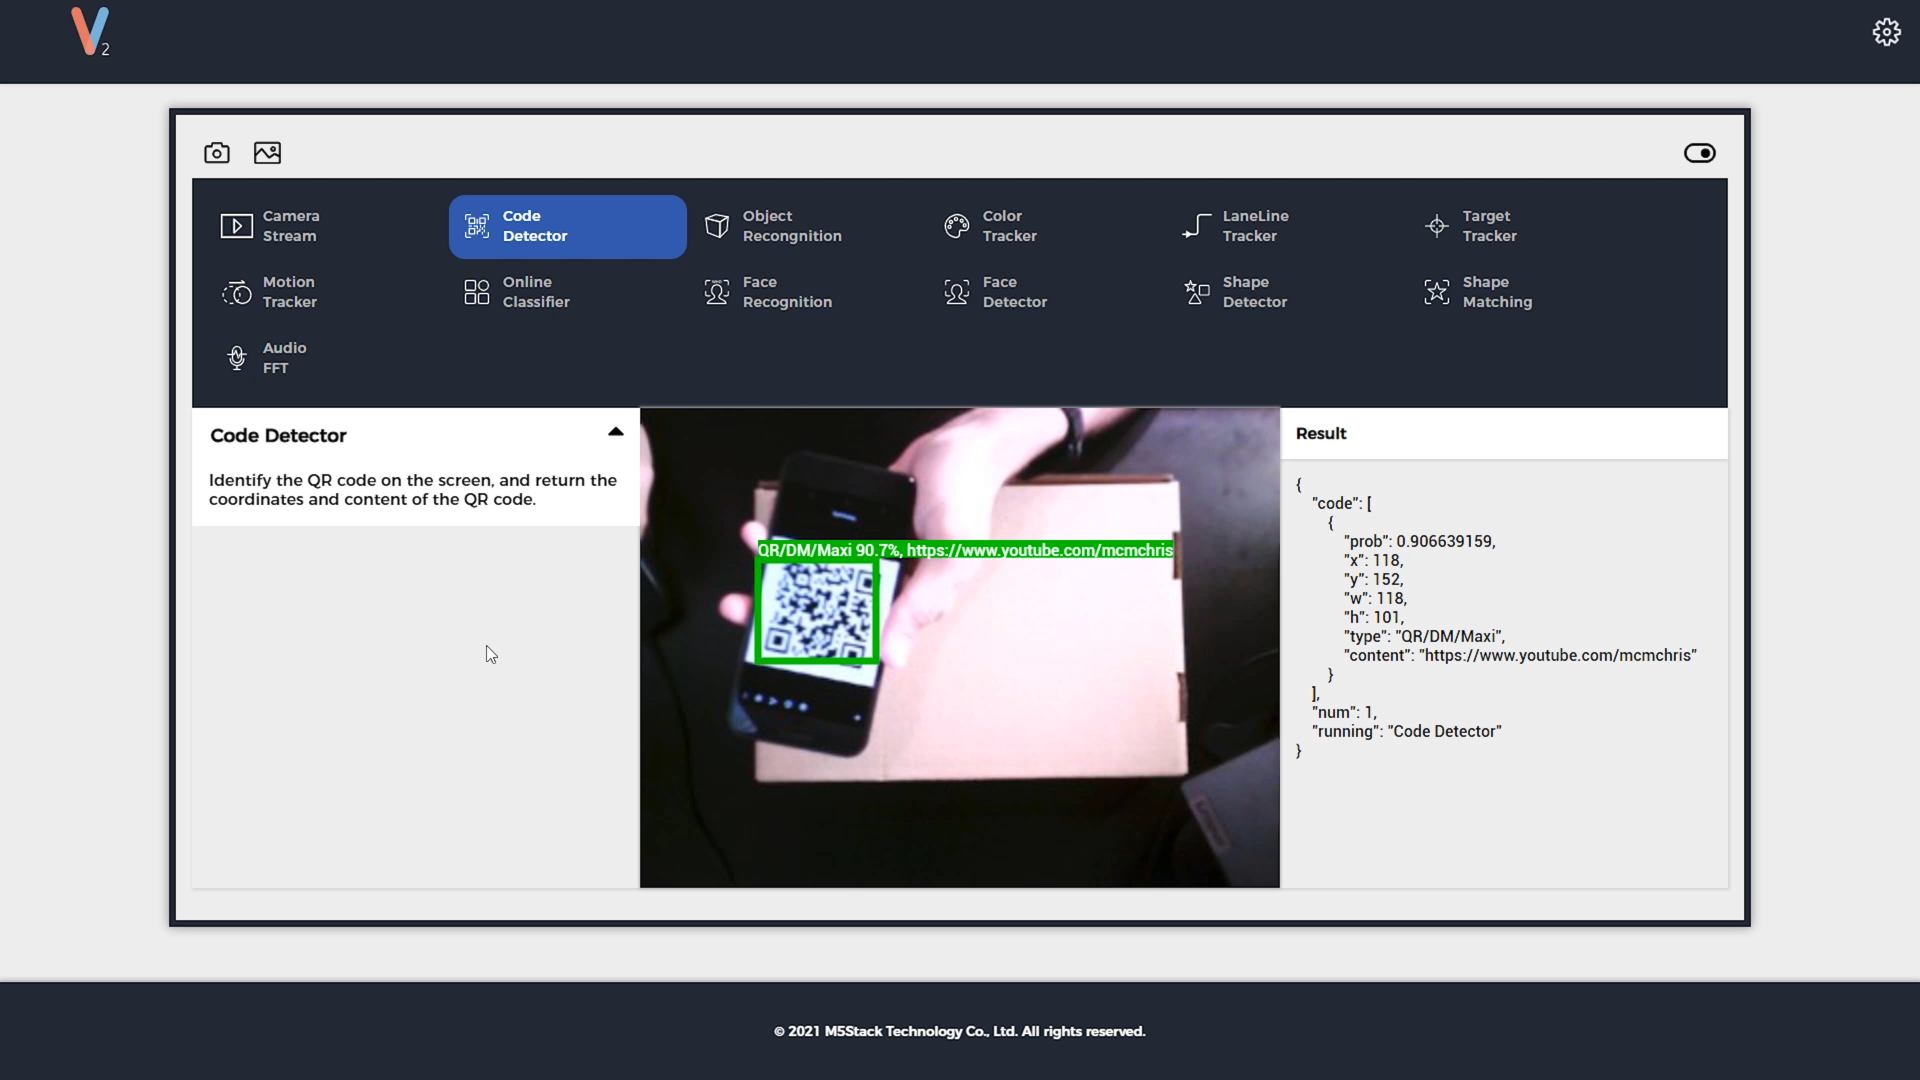
Task: Choose Shape Detector label
Action: (1254, 292)
